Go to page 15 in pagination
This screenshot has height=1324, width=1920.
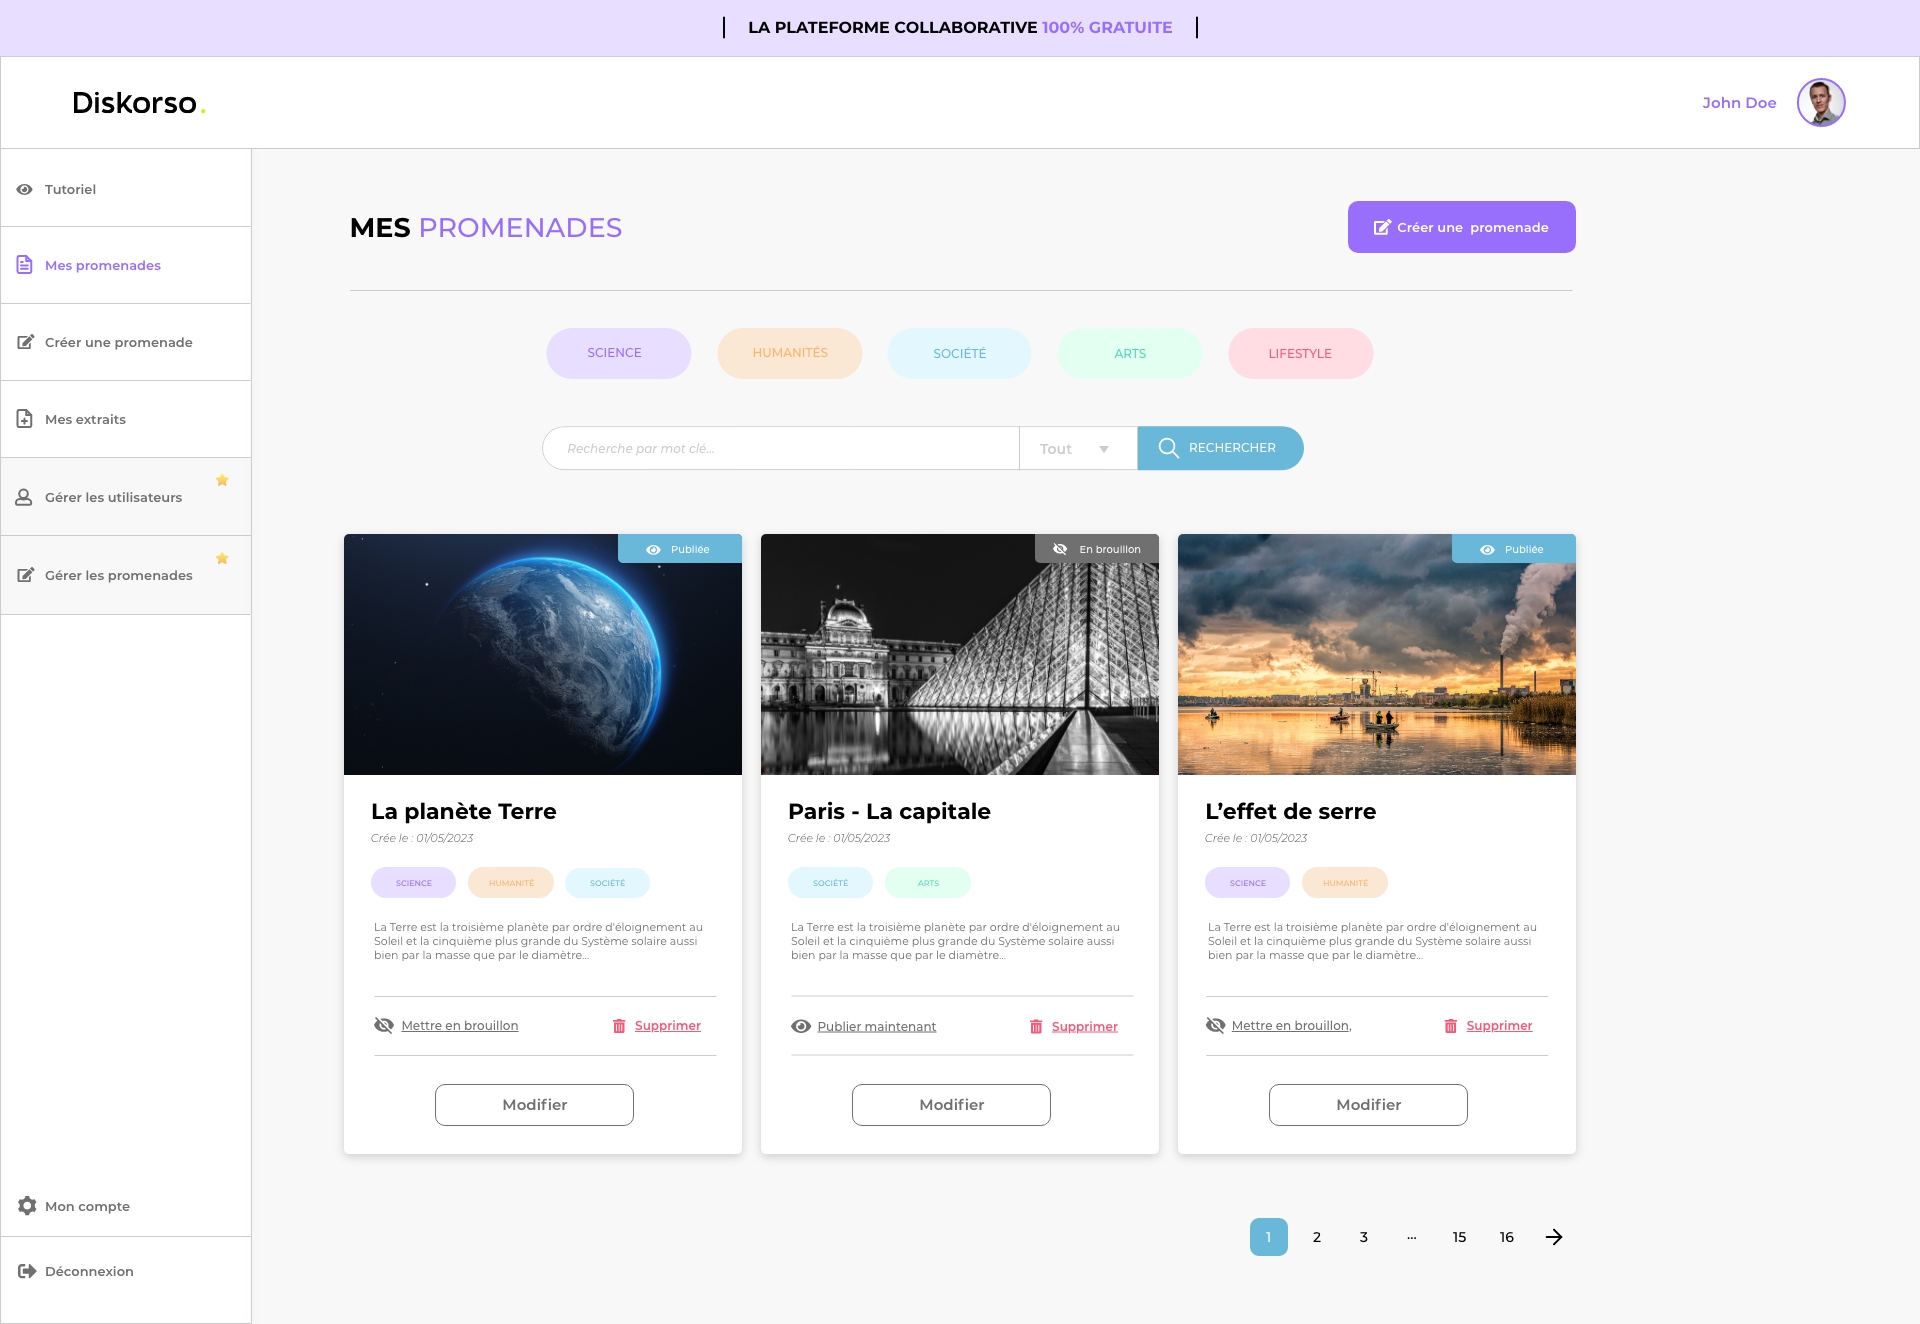click(1459, 1237)
